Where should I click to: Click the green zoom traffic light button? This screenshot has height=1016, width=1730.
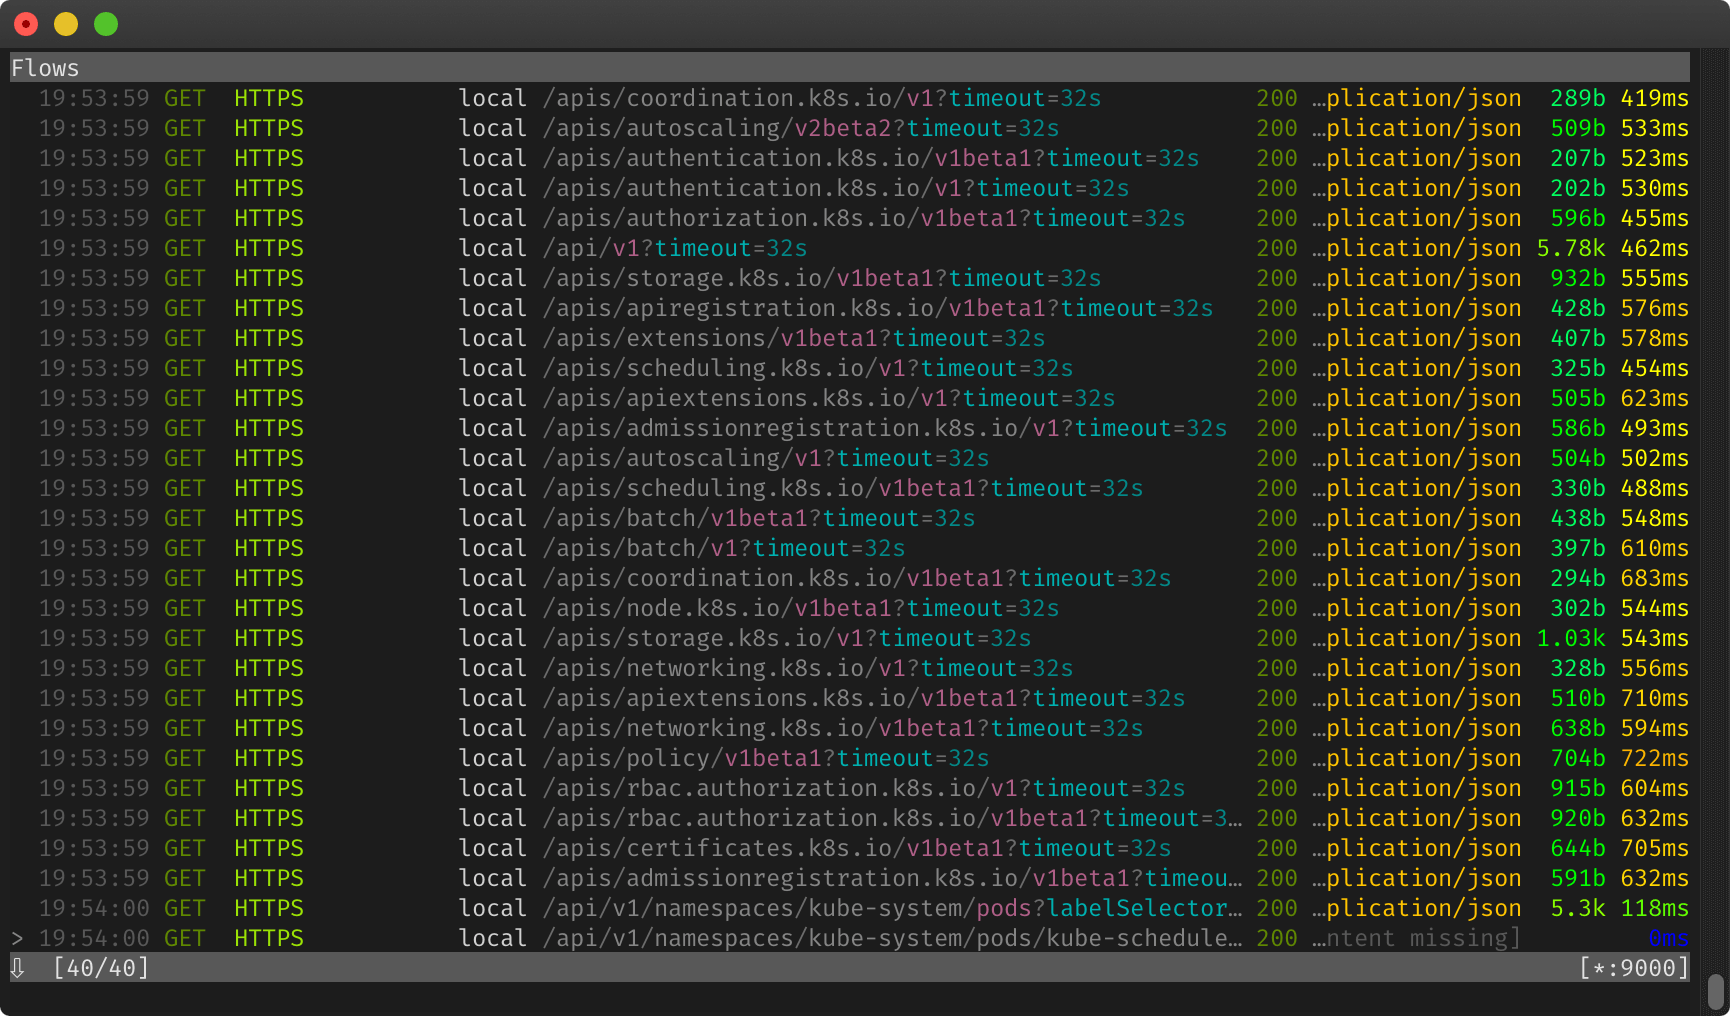(x=105, y=22)
